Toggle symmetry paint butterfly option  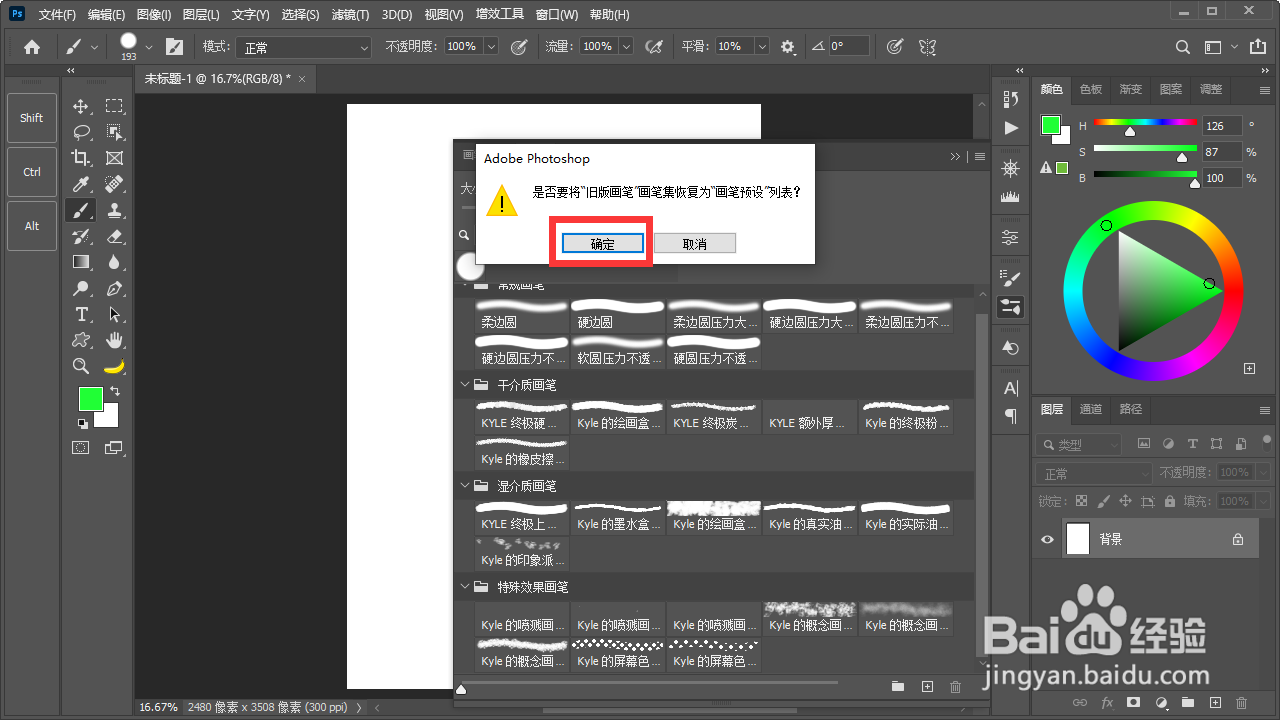927,47
